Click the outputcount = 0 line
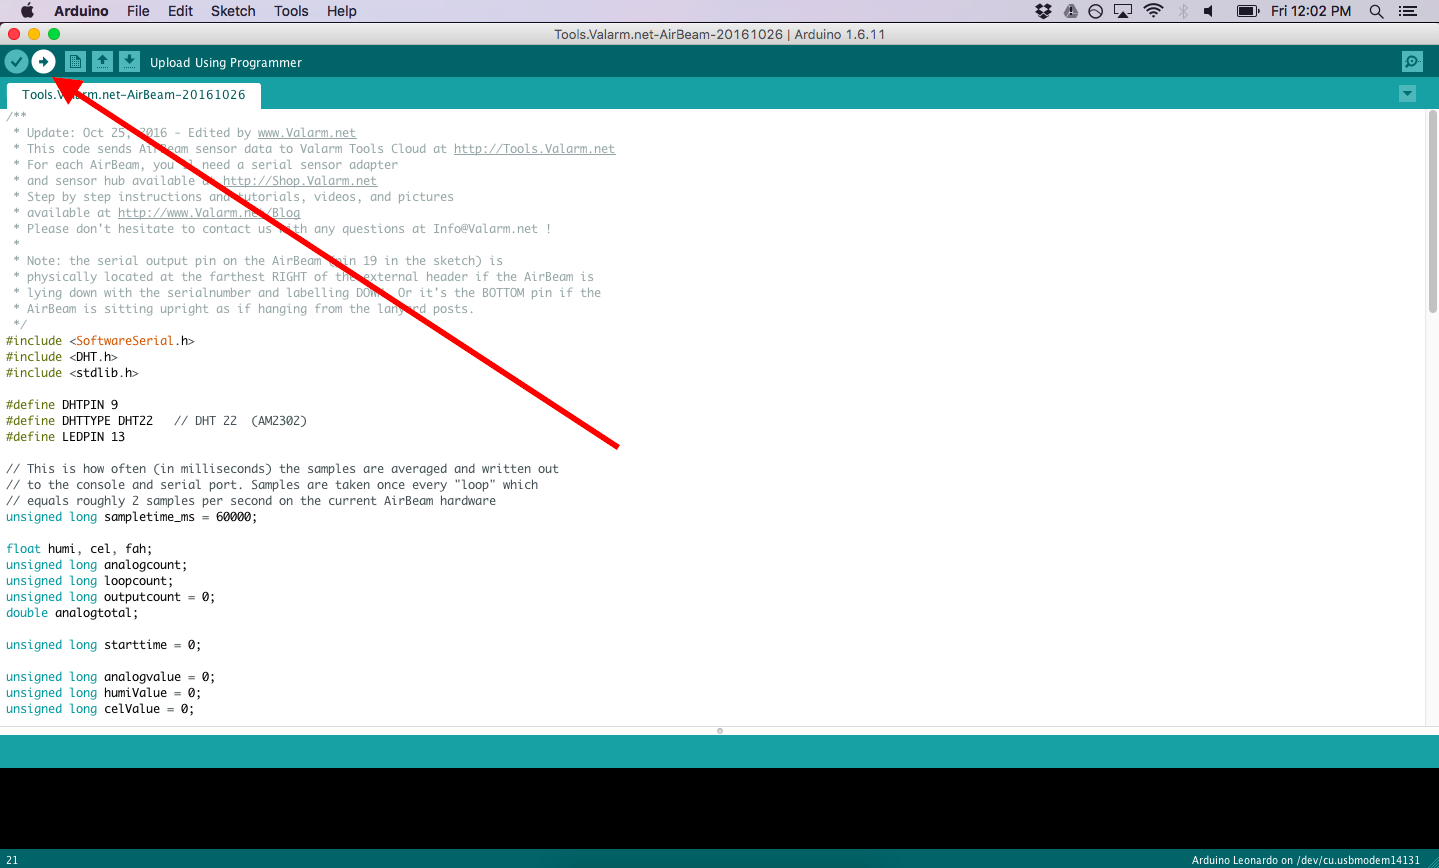 point(111,597)
